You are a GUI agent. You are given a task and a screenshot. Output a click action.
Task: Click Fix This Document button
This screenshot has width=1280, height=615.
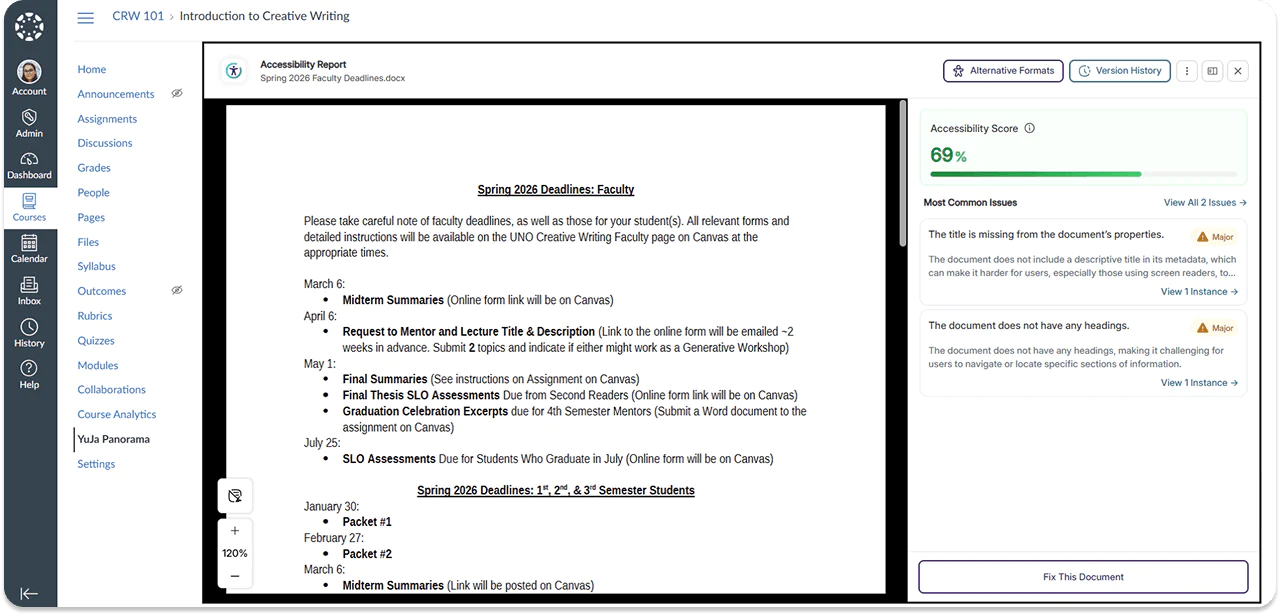(x=1083, y=577)
